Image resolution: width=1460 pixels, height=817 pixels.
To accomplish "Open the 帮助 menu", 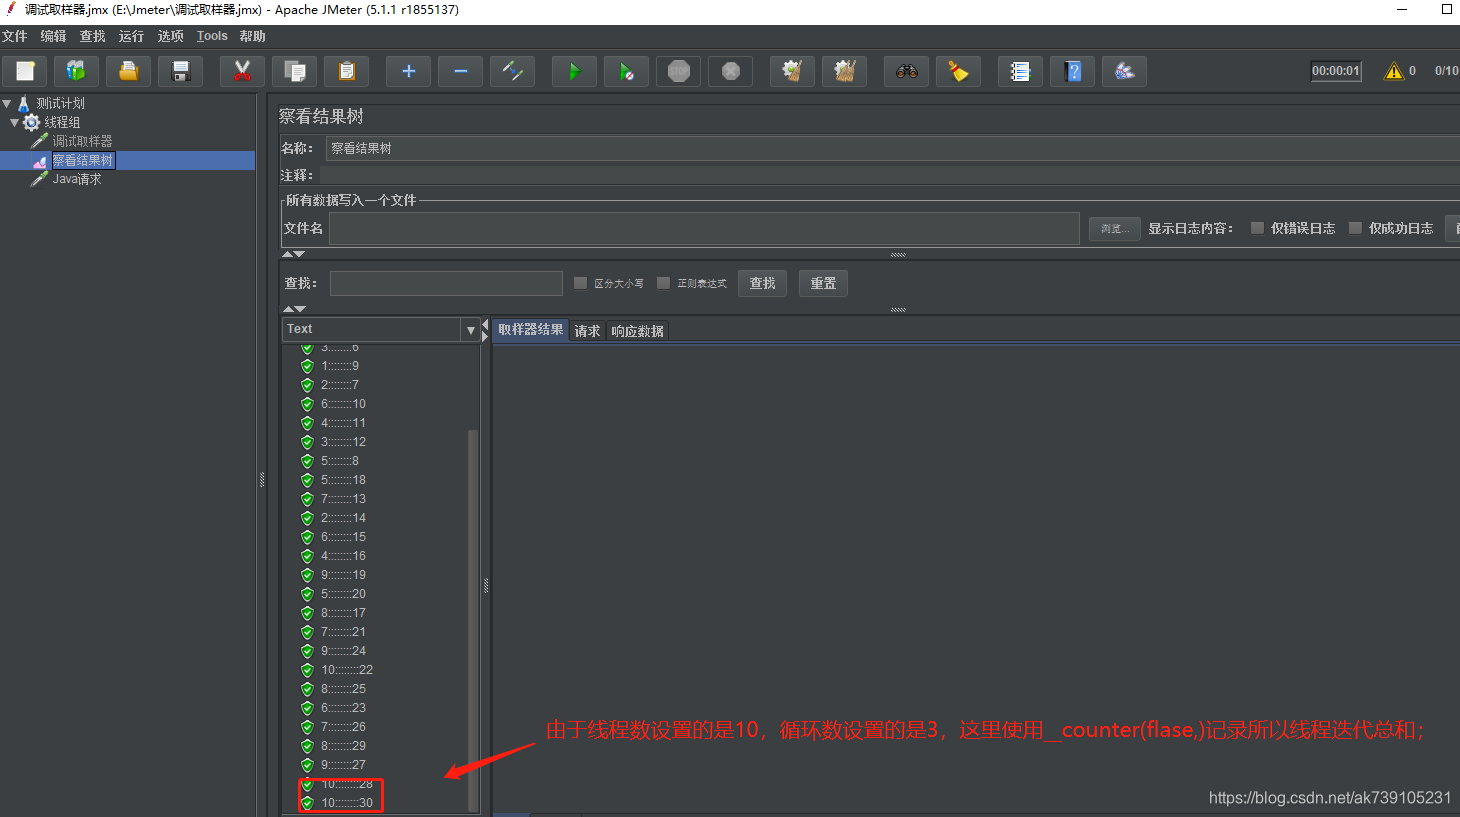I will 253,36.
